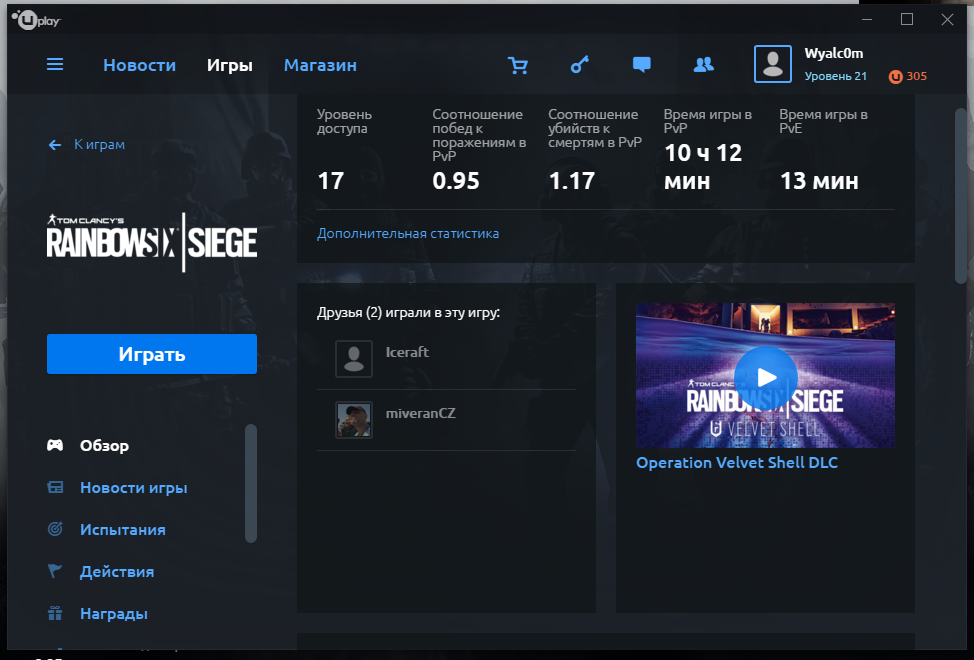974x660 pixels.
Task: Click the flag icon beside Действия
Action: coord(55,571)
